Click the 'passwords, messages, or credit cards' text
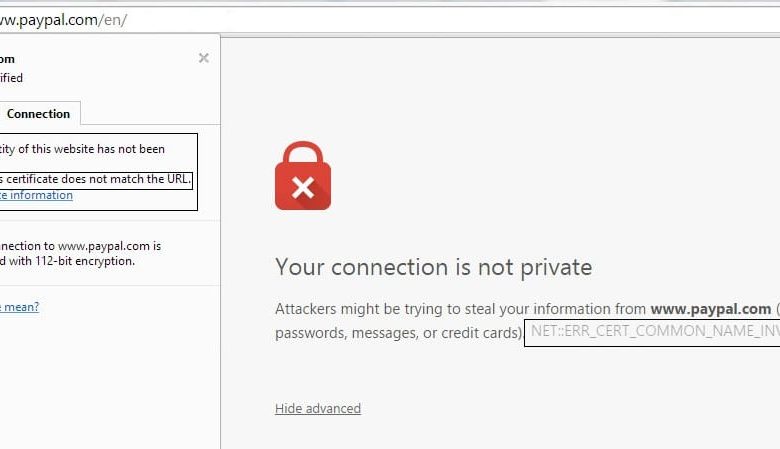 (398, 333)
